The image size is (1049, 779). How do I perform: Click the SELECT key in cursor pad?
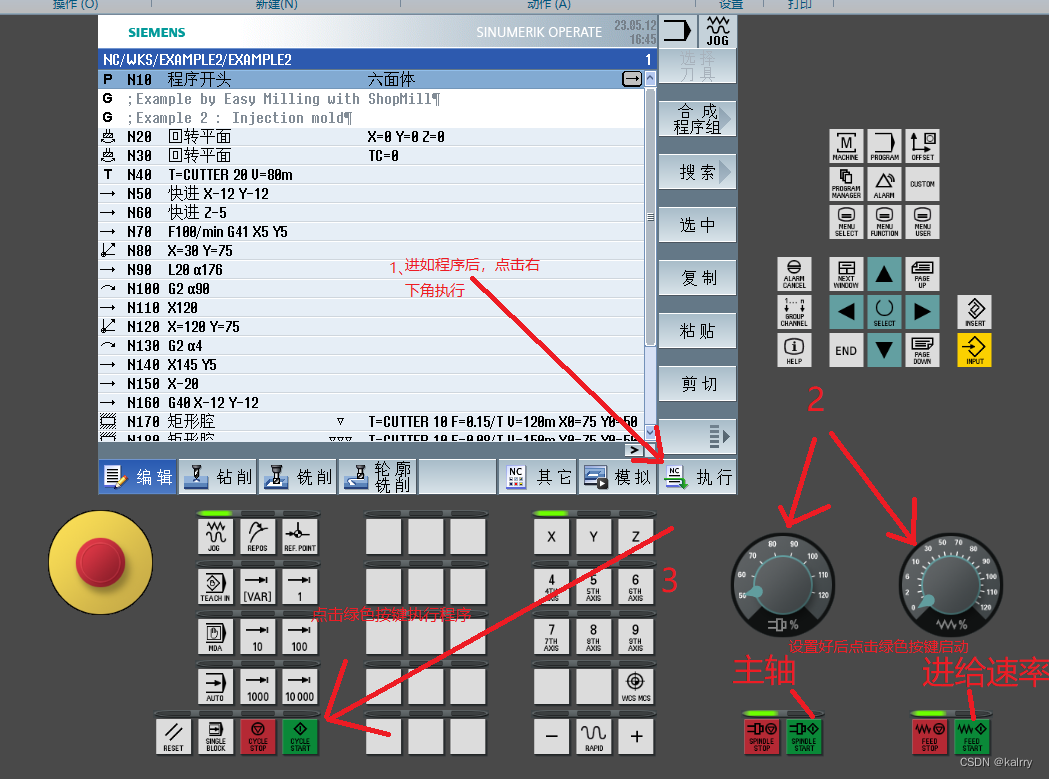click(x=884, y=312)
